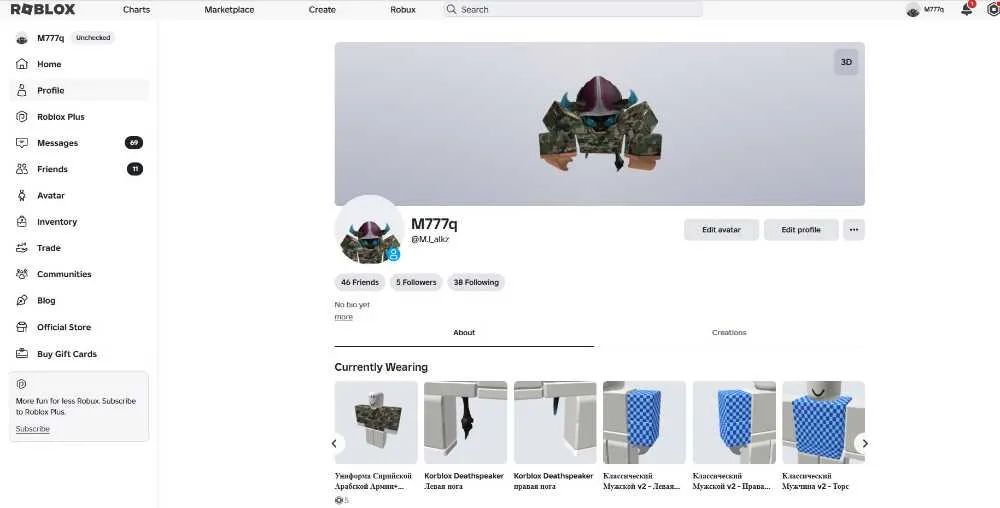The height and width of the screenshot is (508, 1000).
Task: Show previous Currently Wearing items arrow
Action: point(334,444)
